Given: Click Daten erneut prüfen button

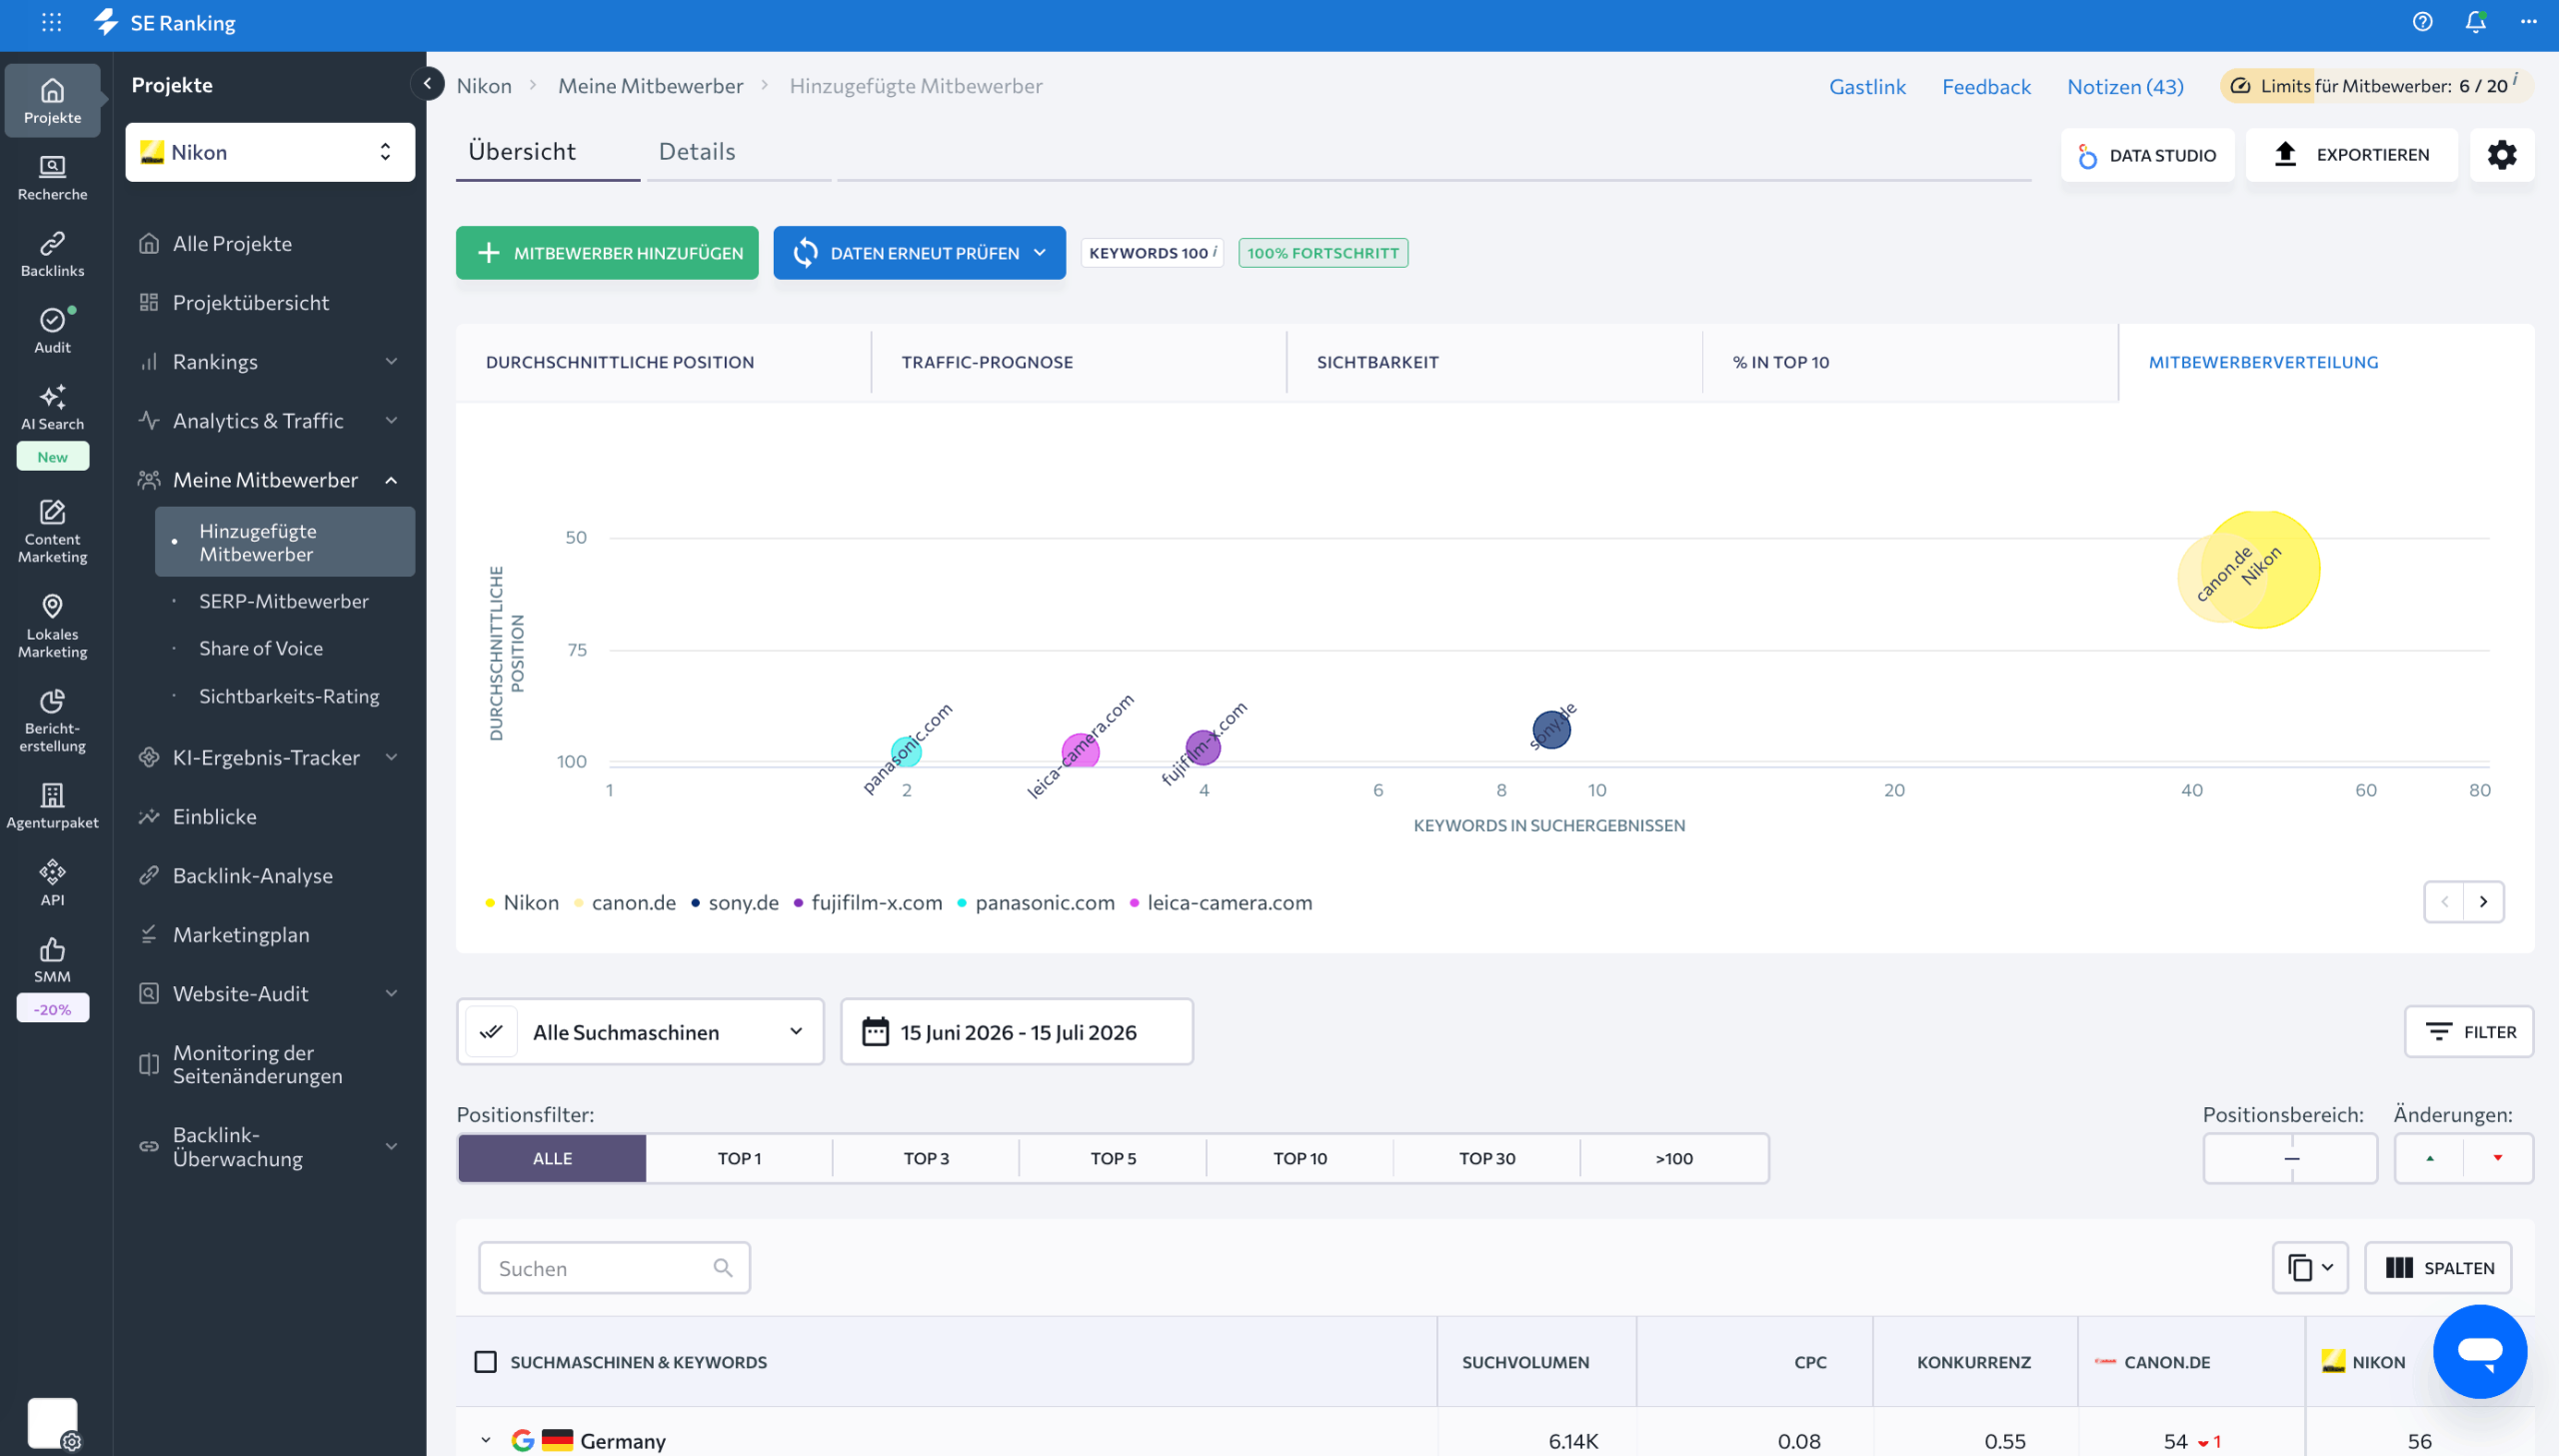Looking at the screenshot, I should pyautogui.click(x=919, y=253).
